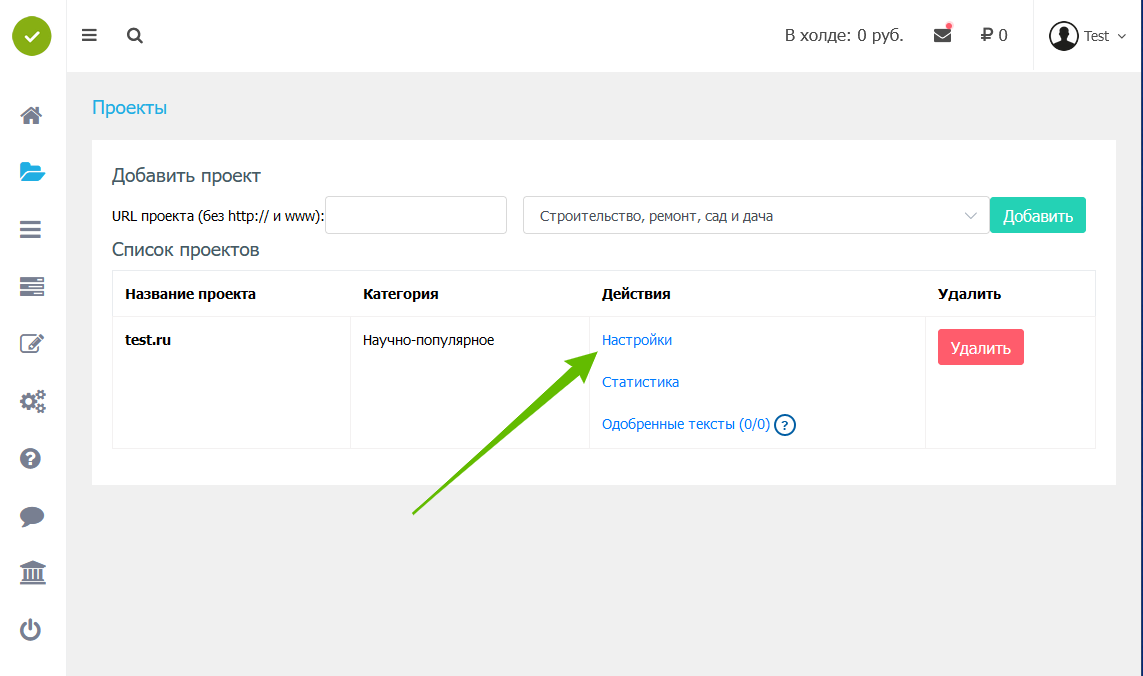This screenshot has height=676, width=1143.
Task: Click the green checkmark logo
Action: tap(32, 36)
